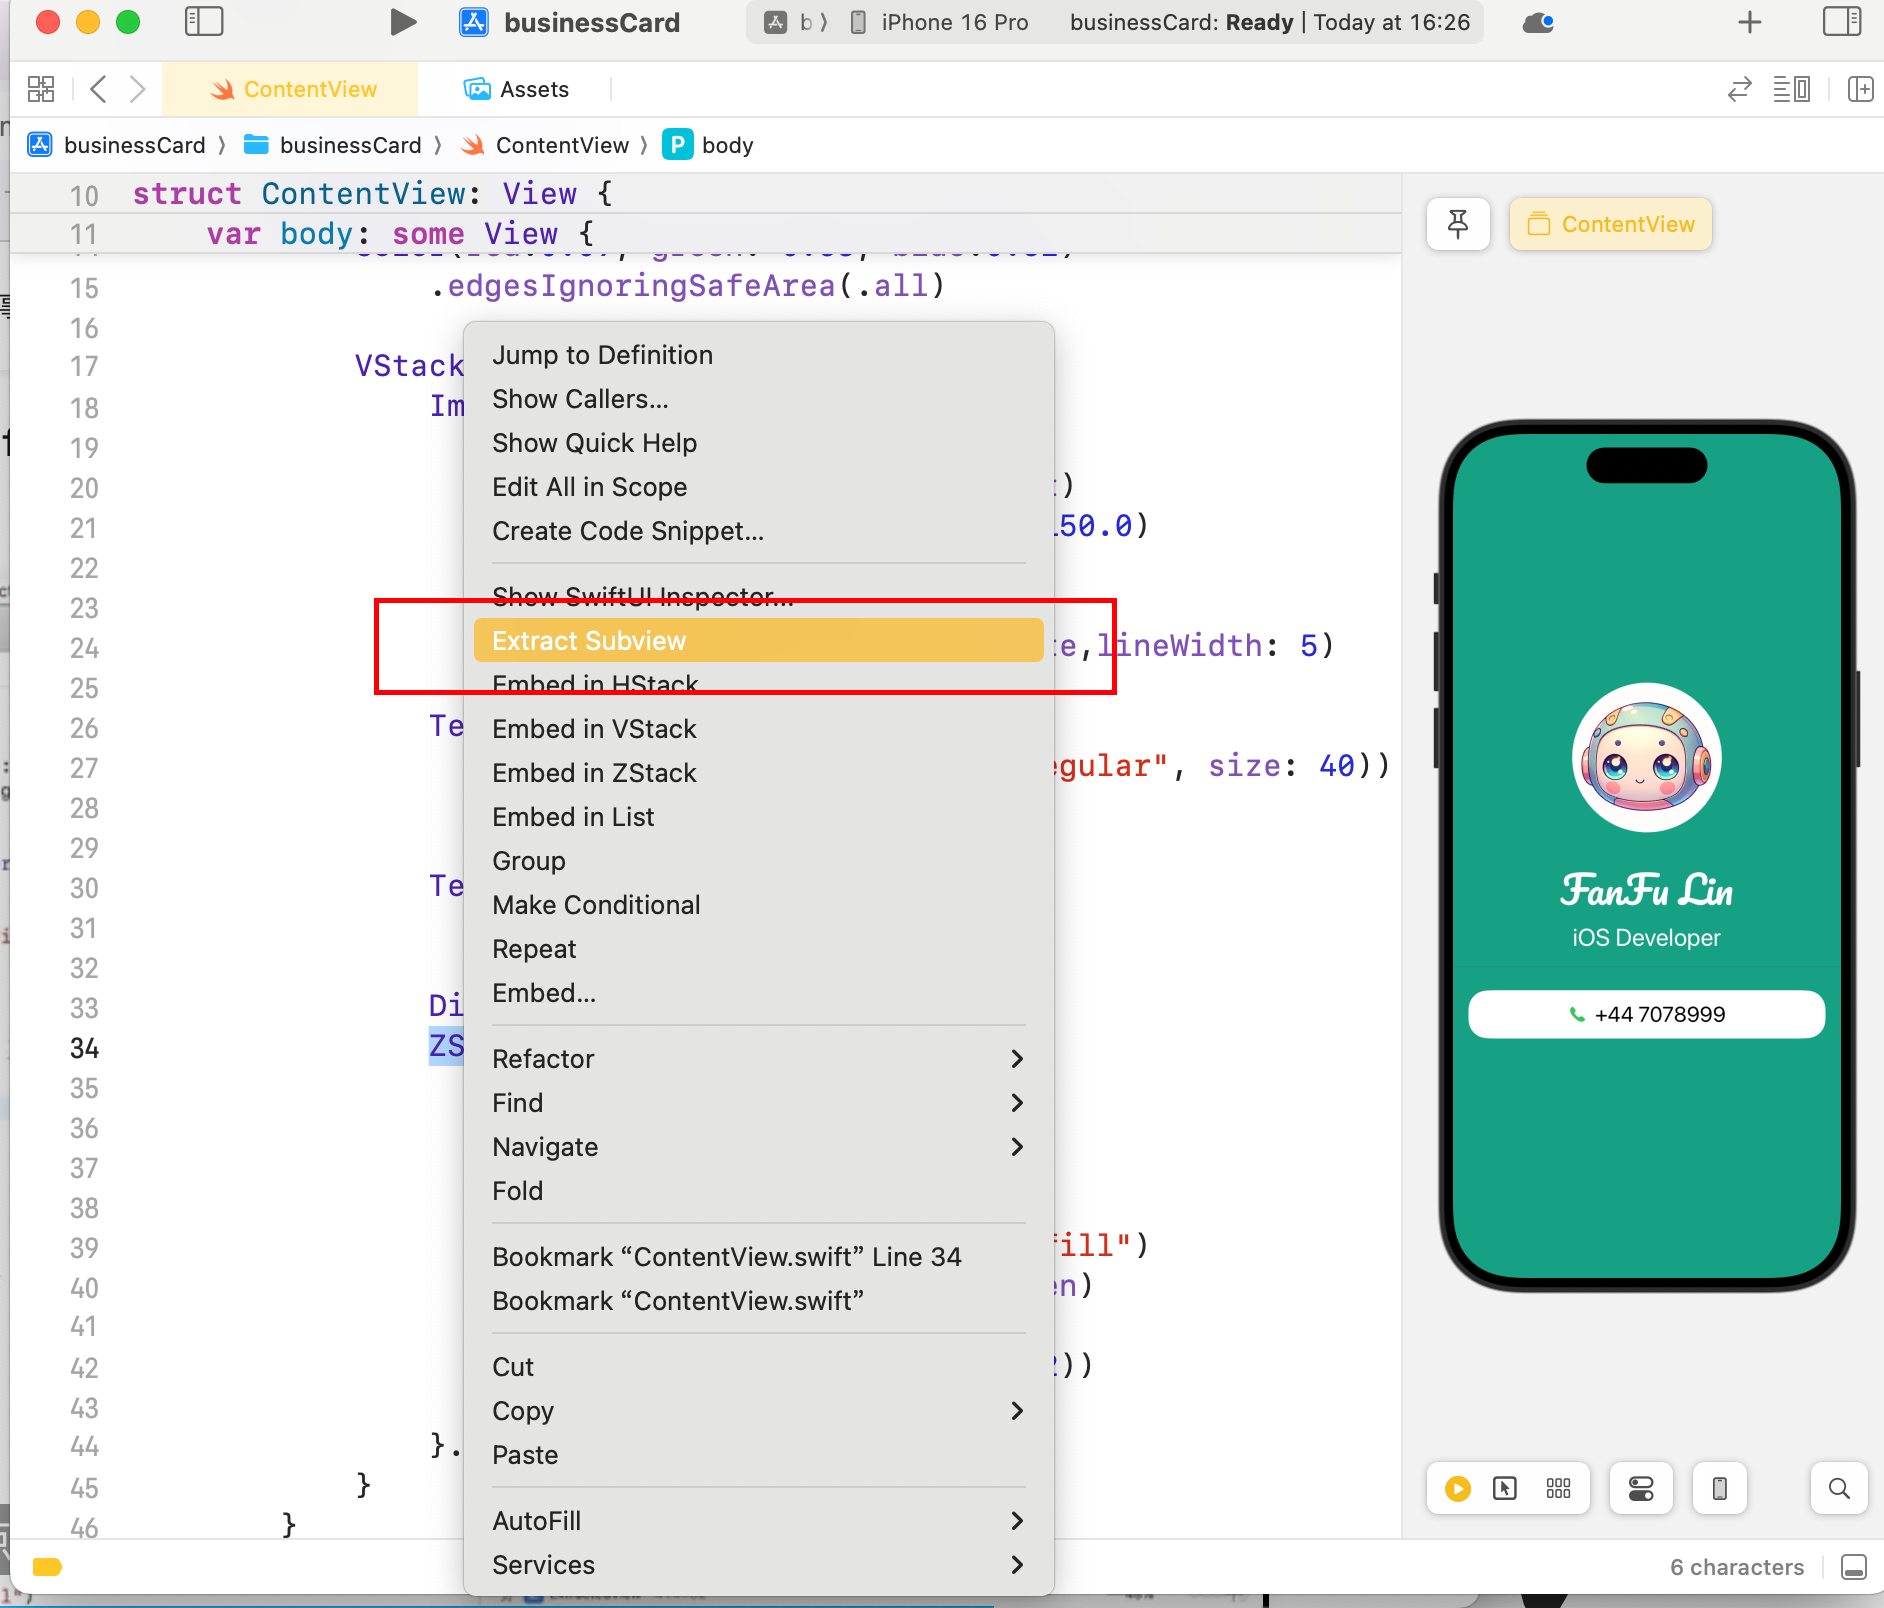Open the Xcode Cloud status icon
The height and width of the screenshot is (1608, 1884).
click(1538, 22)
